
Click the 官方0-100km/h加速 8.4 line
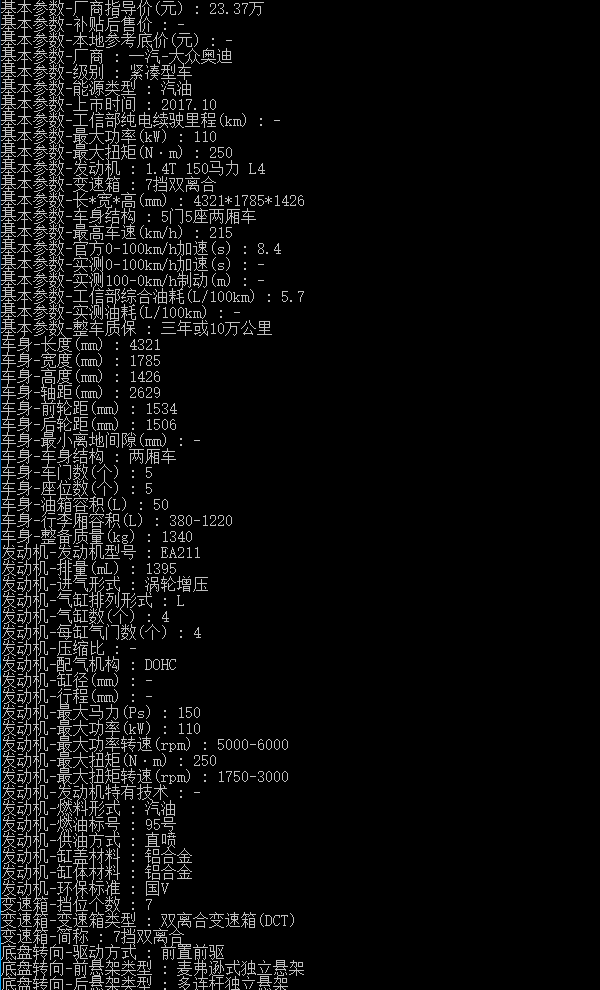click(x=141, y=249)
